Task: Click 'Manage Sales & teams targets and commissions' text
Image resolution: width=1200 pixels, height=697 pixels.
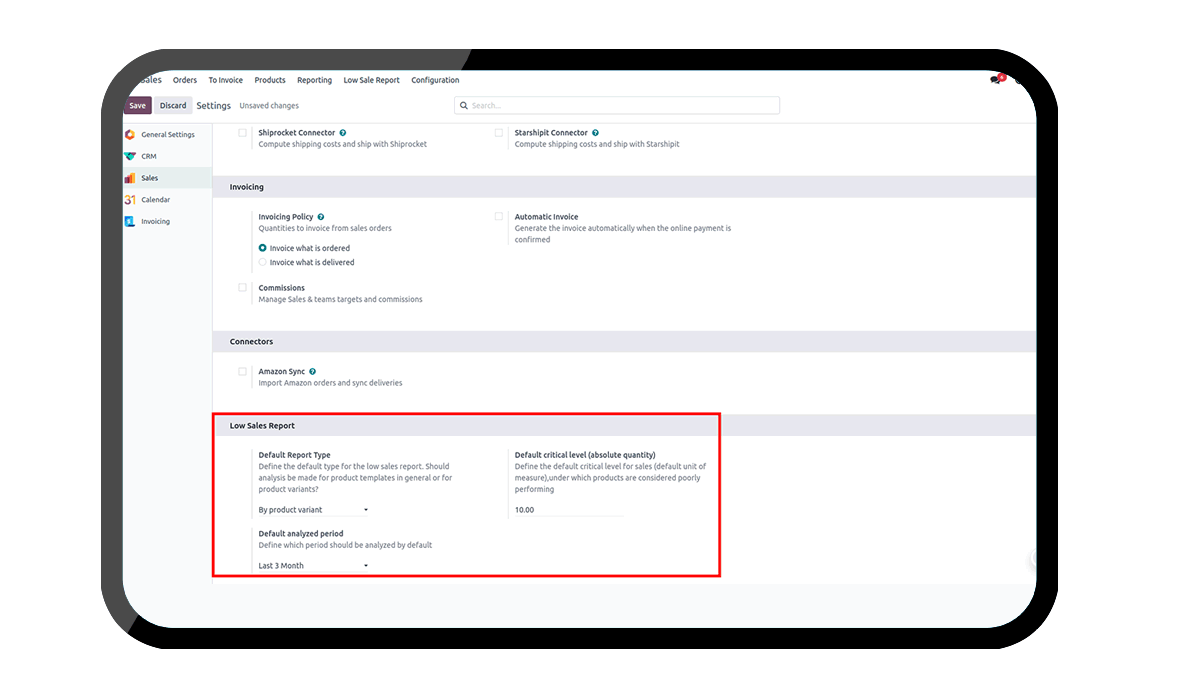Action: [341, 299]
